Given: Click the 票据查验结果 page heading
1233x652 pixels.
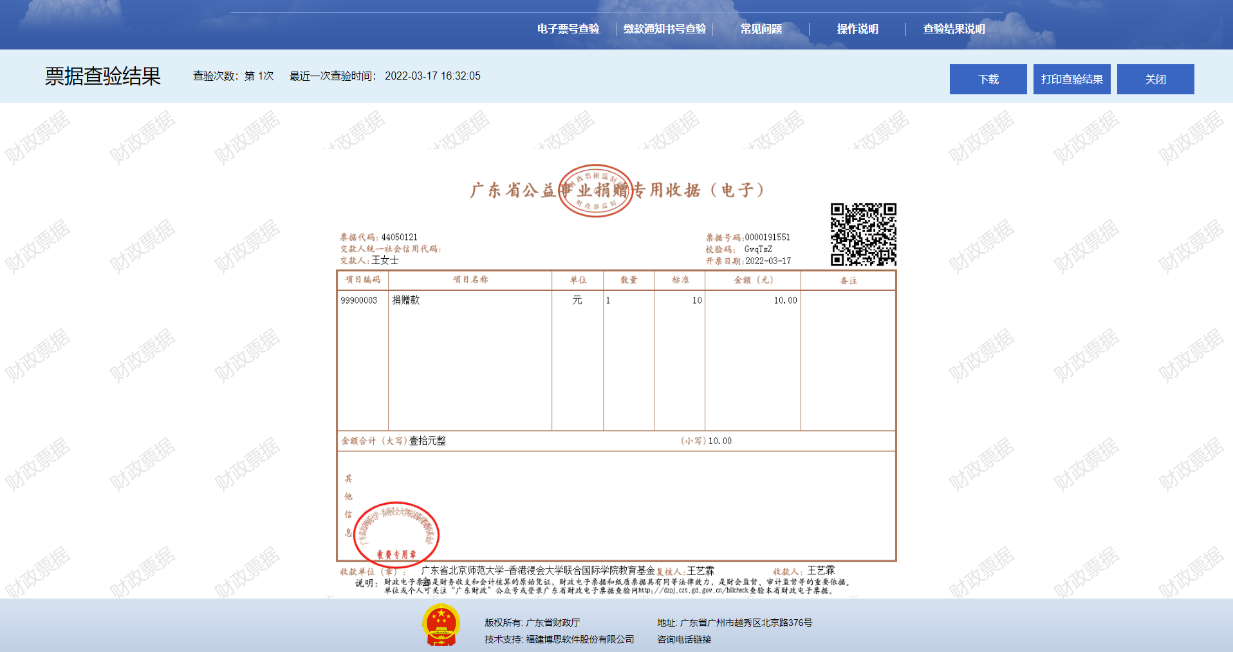Looking at the screenshot, I should click(103, 77).
